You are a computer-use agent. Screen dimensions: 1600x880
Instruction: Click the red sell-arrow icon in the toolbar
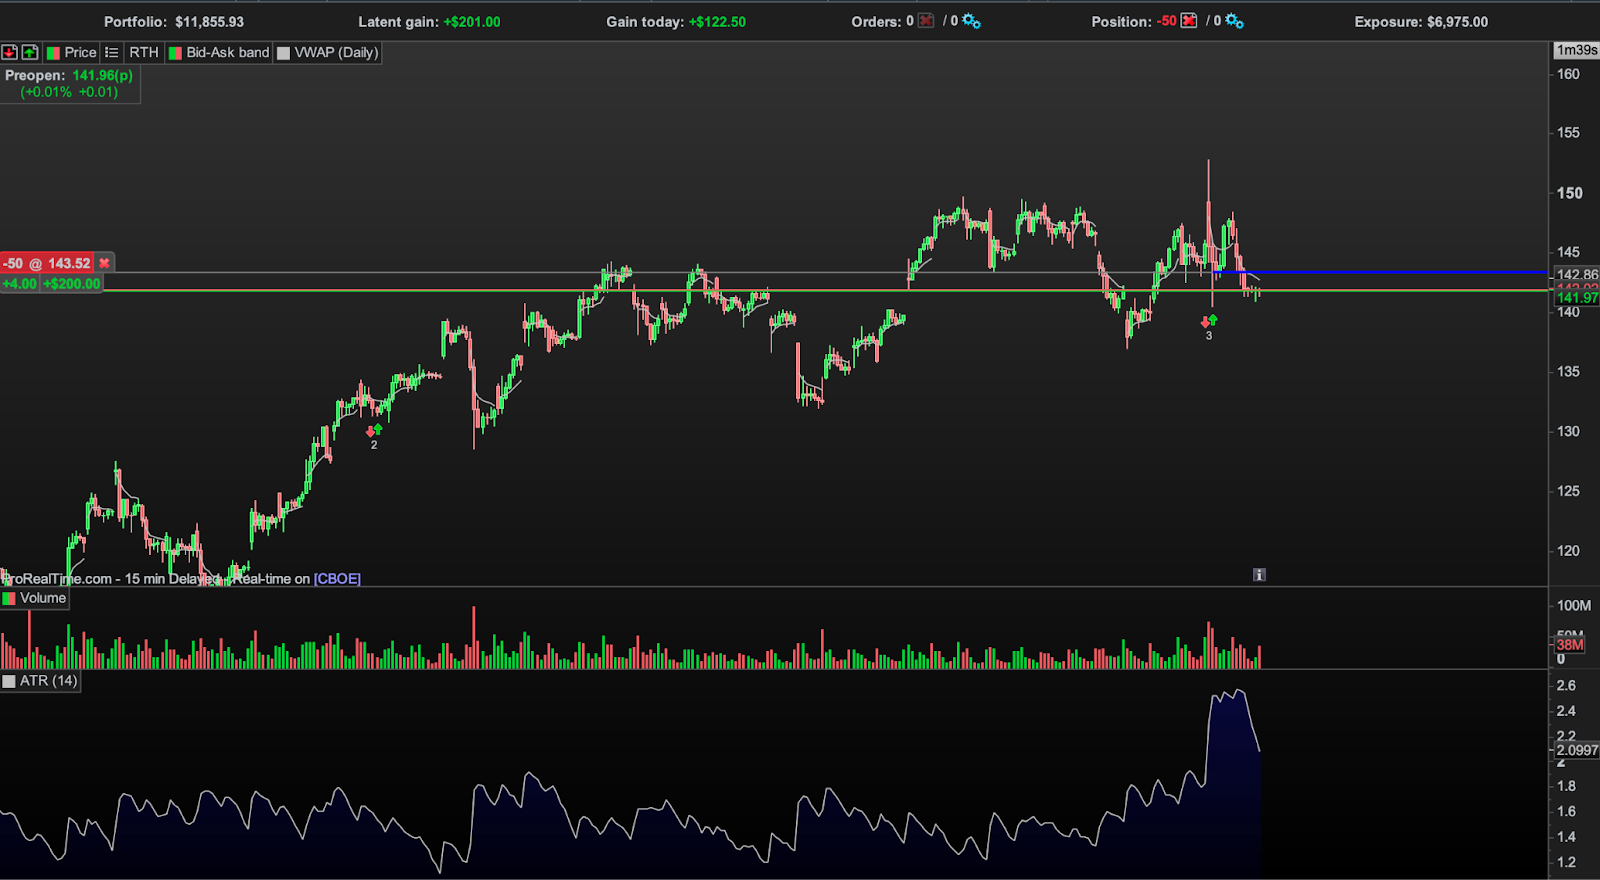(9, 52)
